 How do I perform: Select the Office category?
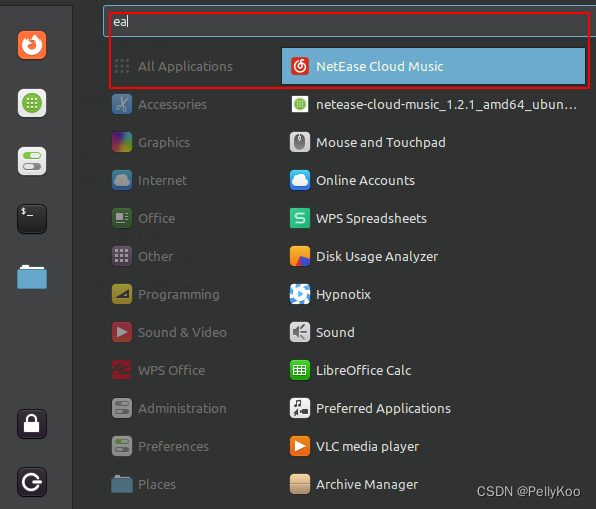tap(157, 219)
